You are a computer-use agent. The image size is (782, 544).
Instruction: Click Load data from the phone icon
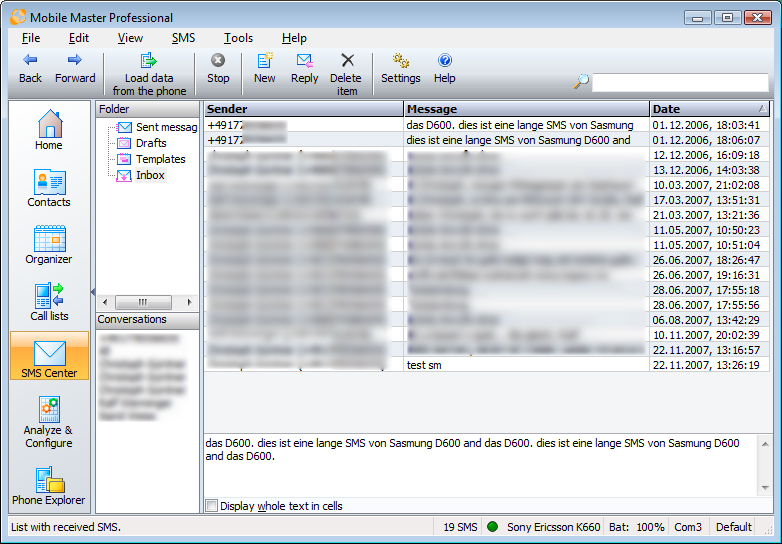pos(149,62)
